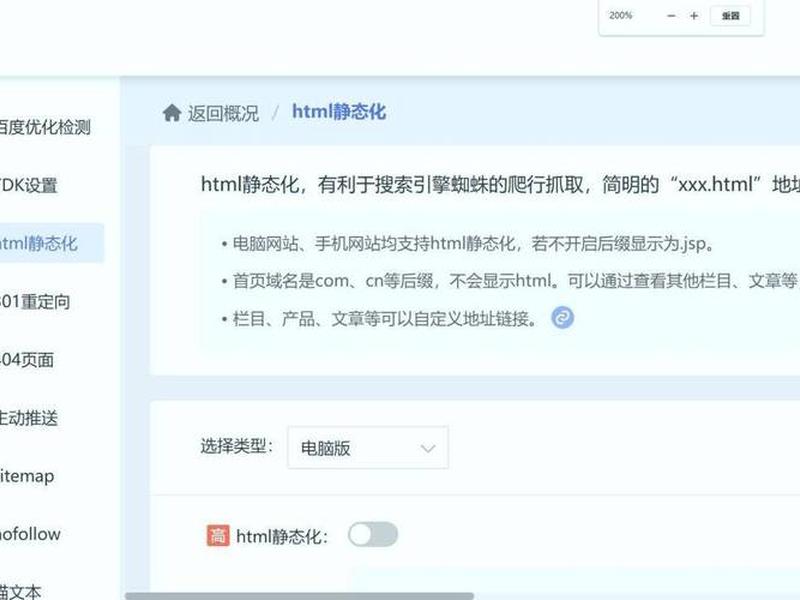800x600 pixels.
Task: Click the text 栏目、产品、文章等可以自定义地址链接
Action: click(x=385, y=319)
